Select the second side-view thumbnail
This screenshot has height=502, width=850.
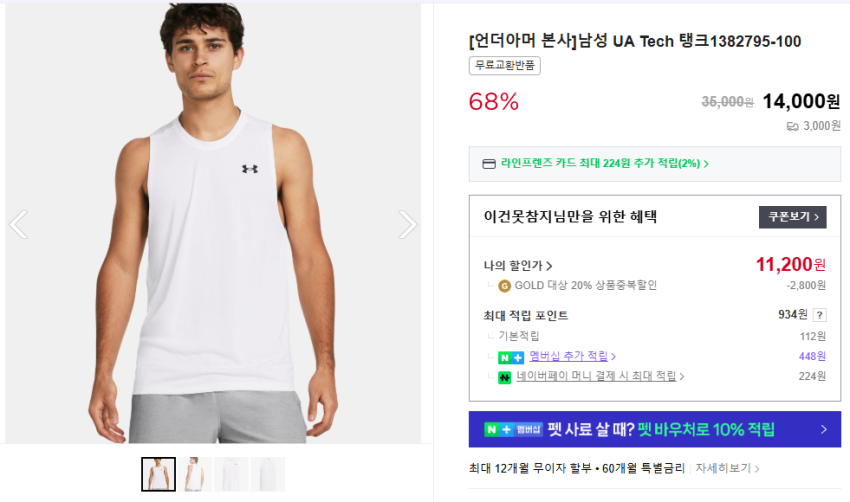pyautogui.click(x=194, y=474)
